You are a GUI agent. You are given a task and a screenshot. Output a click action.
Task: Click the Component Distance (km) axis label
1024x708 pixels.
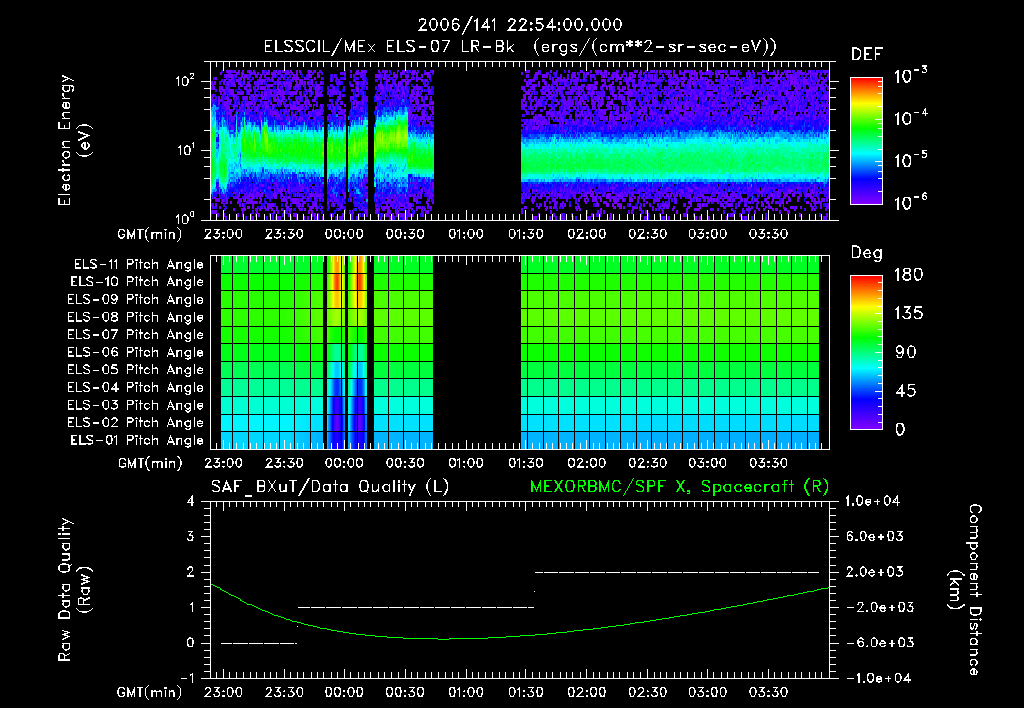(965, 590)
